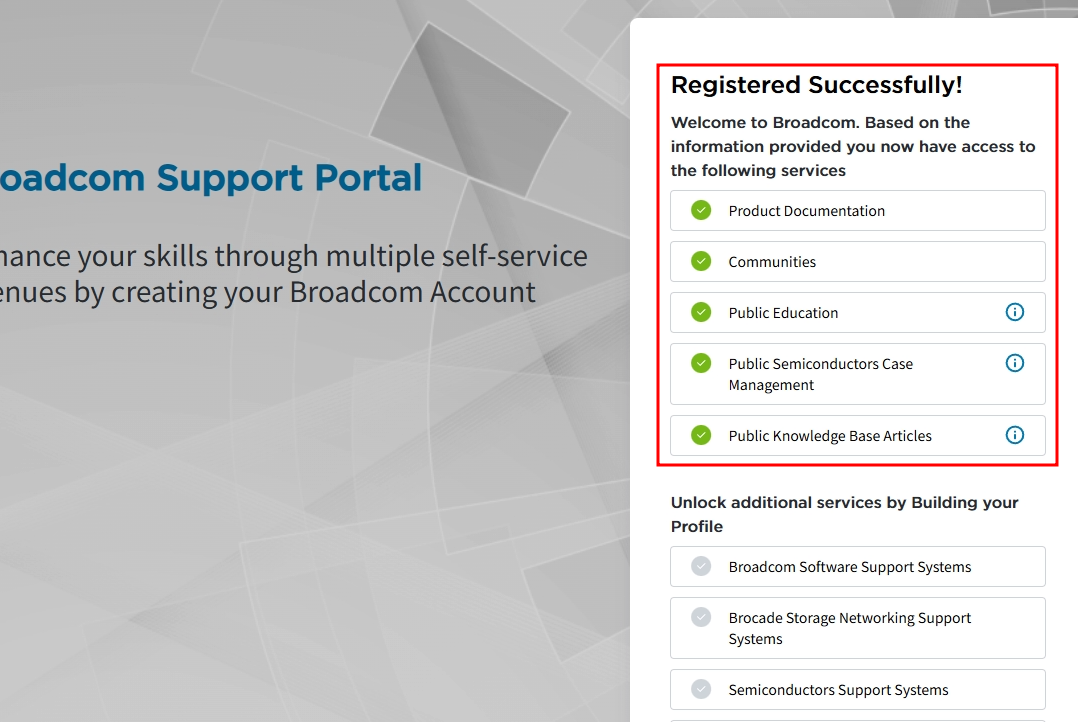Choose Broadcom Software Support Systems option
Image resolution: width=1078 pixels, height=722 pixels.
pyautogui.click(x=858, y=567)
